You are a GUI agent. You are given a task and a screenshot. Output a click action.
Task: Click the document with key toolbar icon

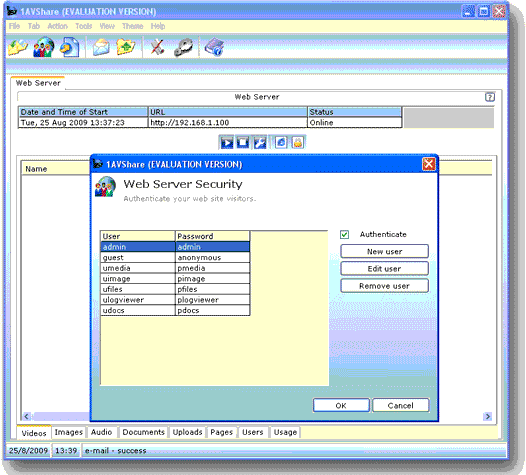[70, 47]
